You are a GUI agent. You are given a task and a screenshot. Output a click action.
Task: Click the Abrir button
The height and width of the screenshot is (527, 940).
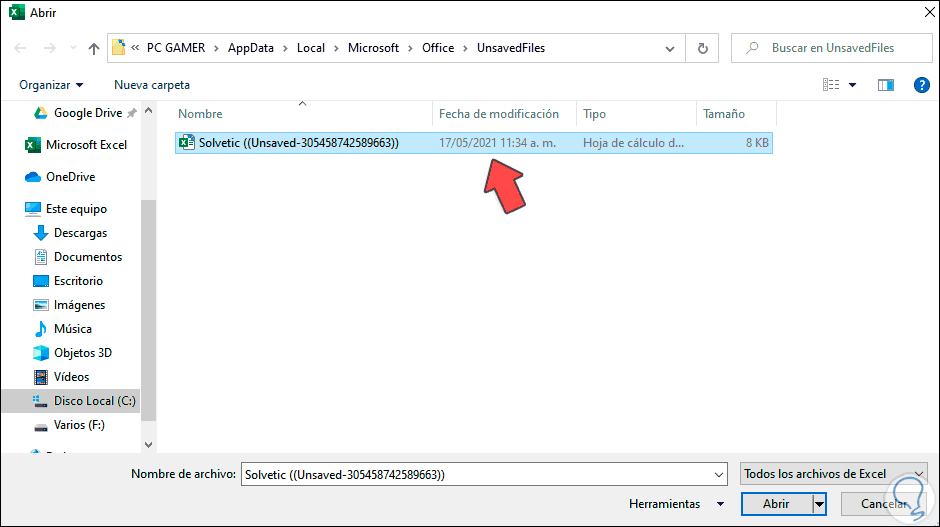776,504
